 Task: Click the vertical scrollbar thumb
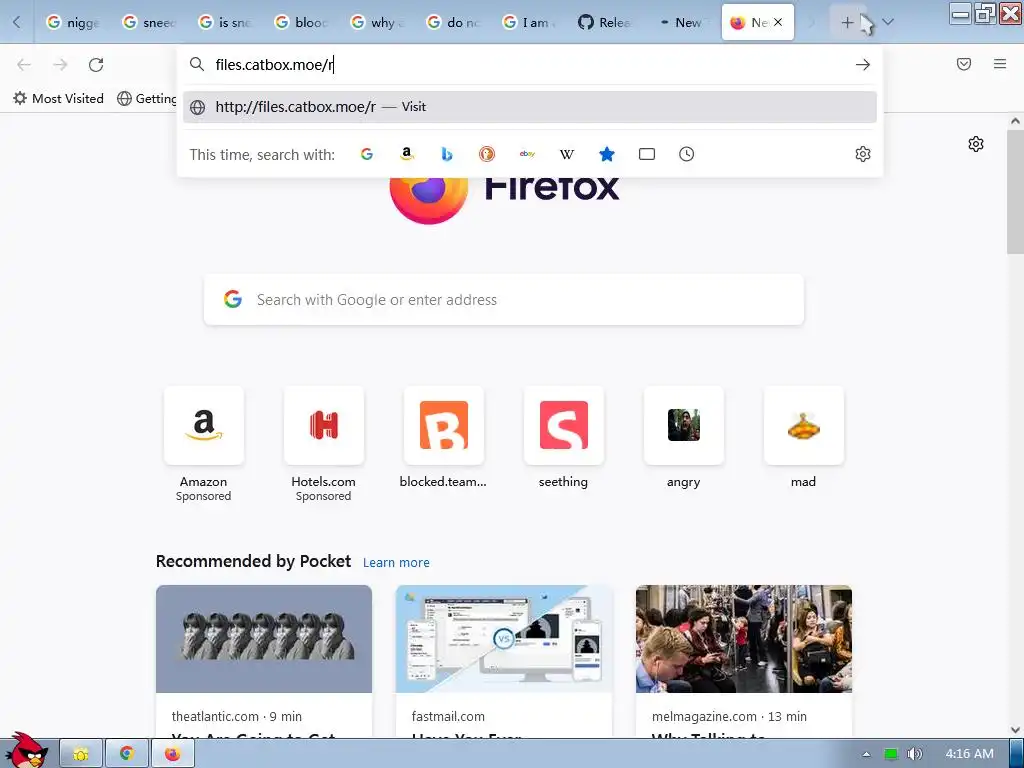click(1015, 191)
